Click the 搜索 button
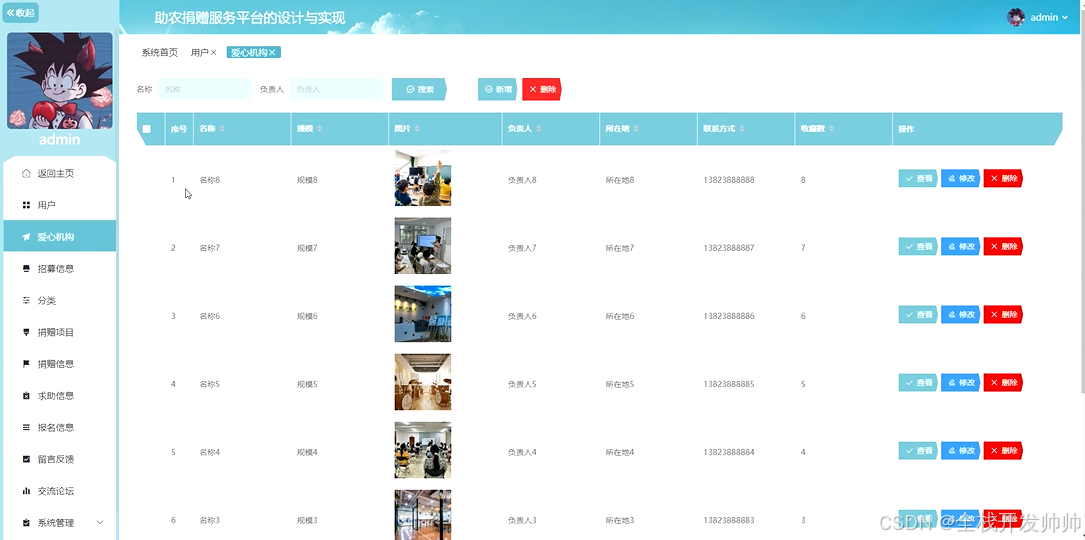 (419, 89)
